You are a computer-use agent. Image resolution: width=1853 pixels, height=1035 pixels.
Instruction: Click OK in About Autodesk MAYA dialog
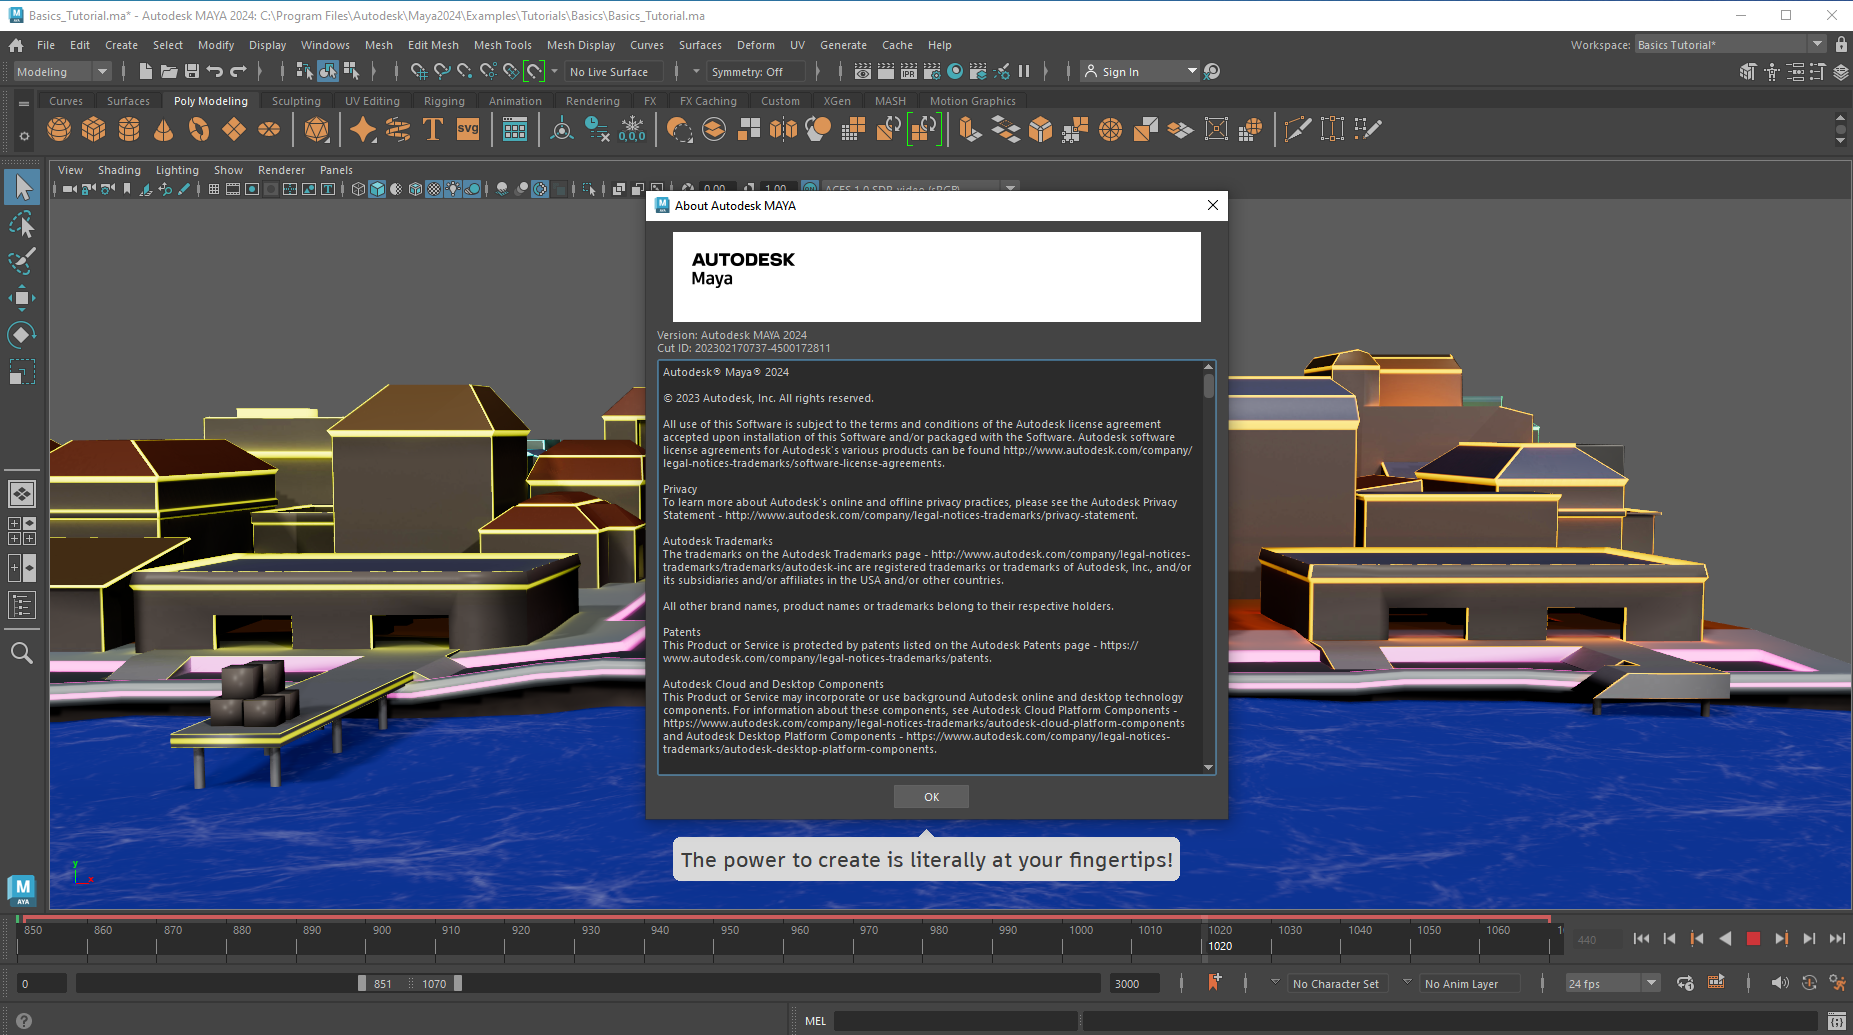(931, 797)
